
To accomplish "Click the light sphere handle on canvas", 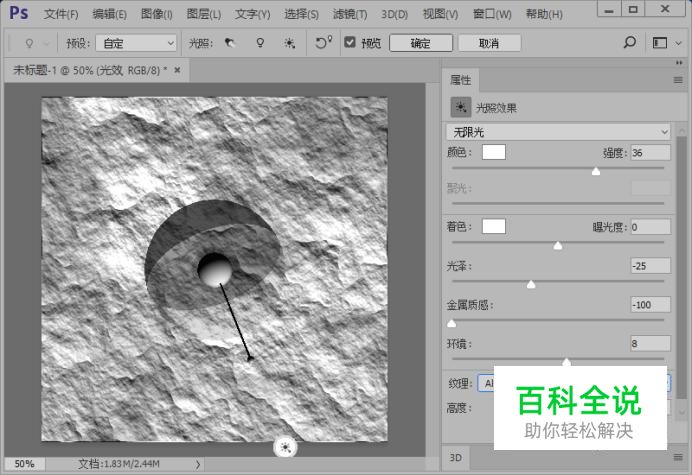I will 214,270.
